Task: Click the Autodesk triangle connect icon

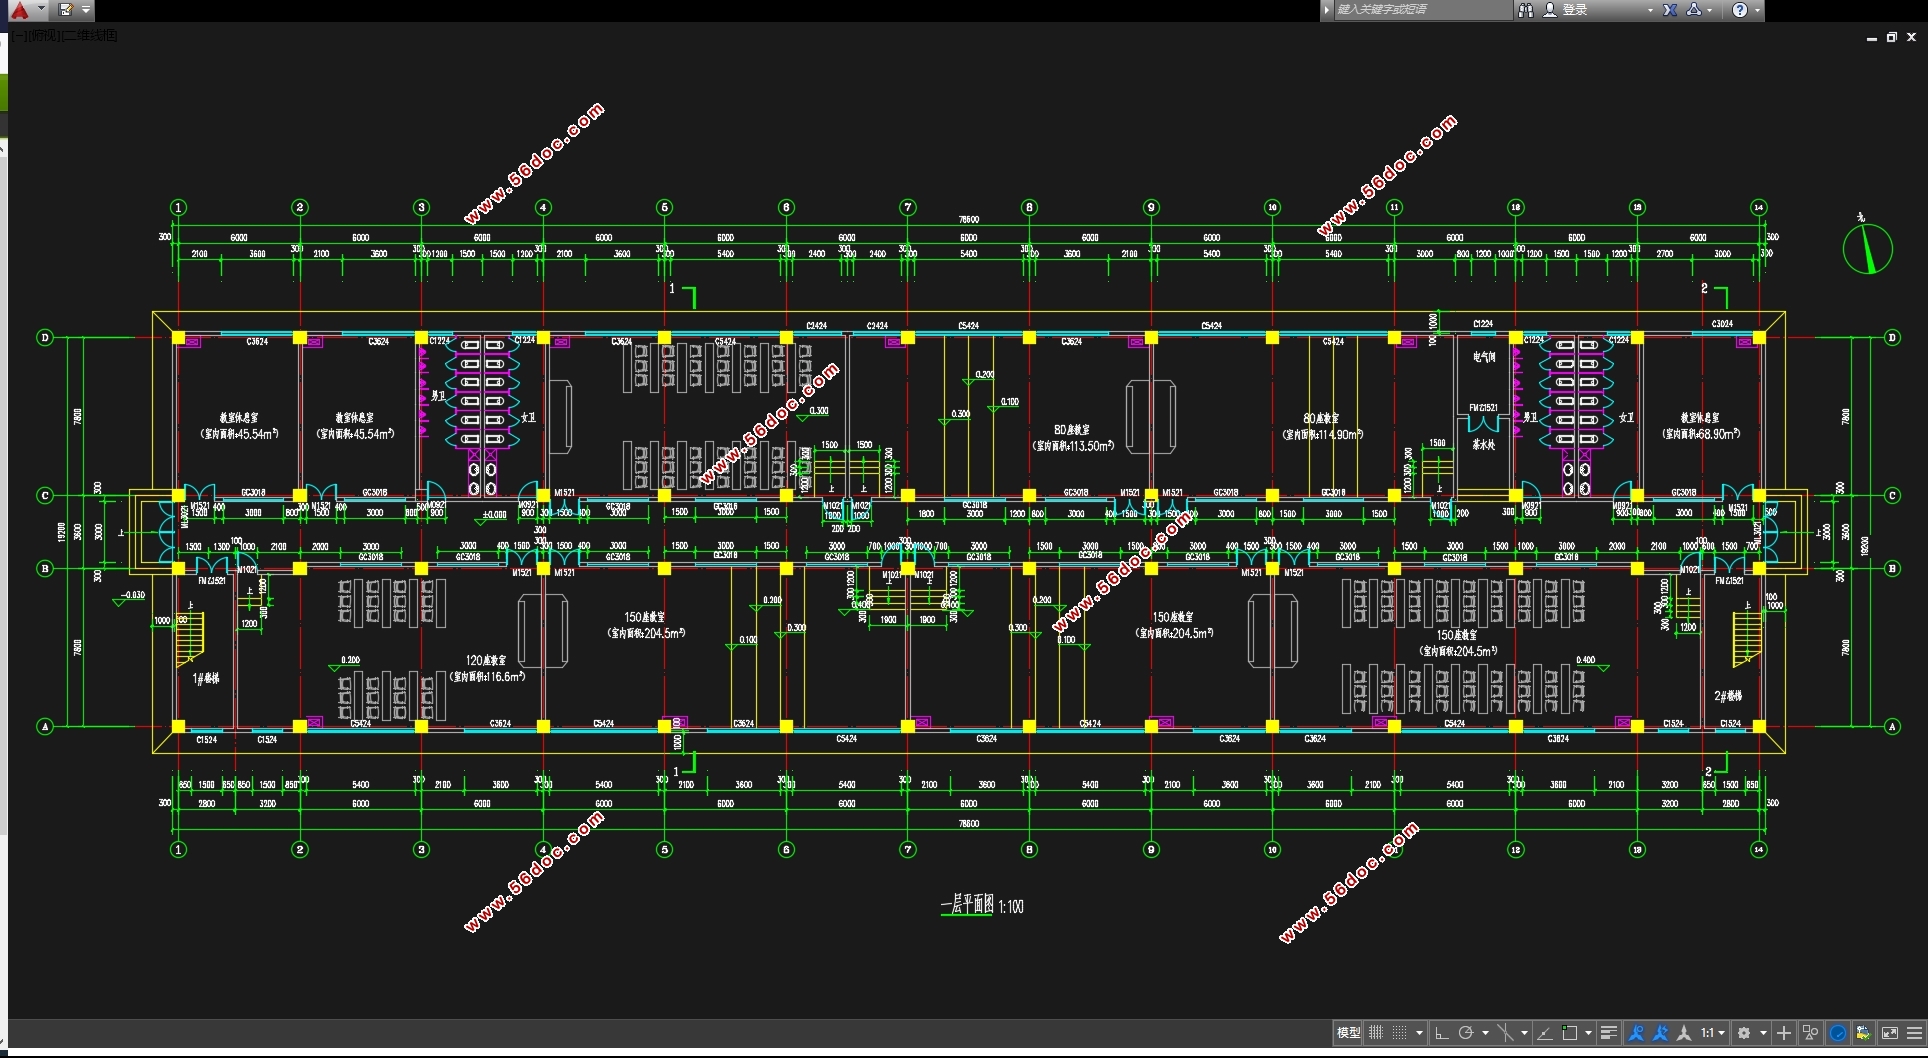Action: [1694, 10]
